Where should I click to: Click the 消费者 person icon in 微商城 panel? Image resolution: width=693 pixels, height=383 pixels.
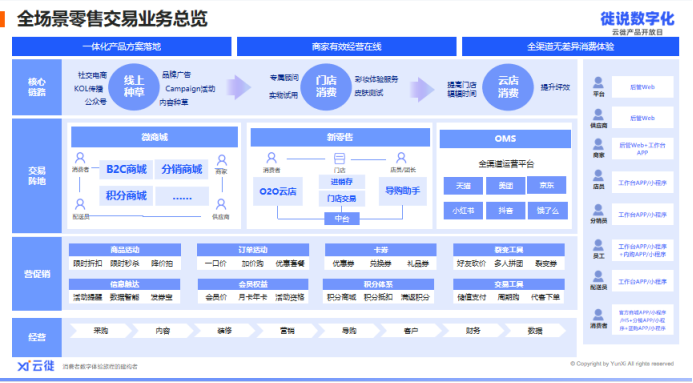click(x=80, y=158)
